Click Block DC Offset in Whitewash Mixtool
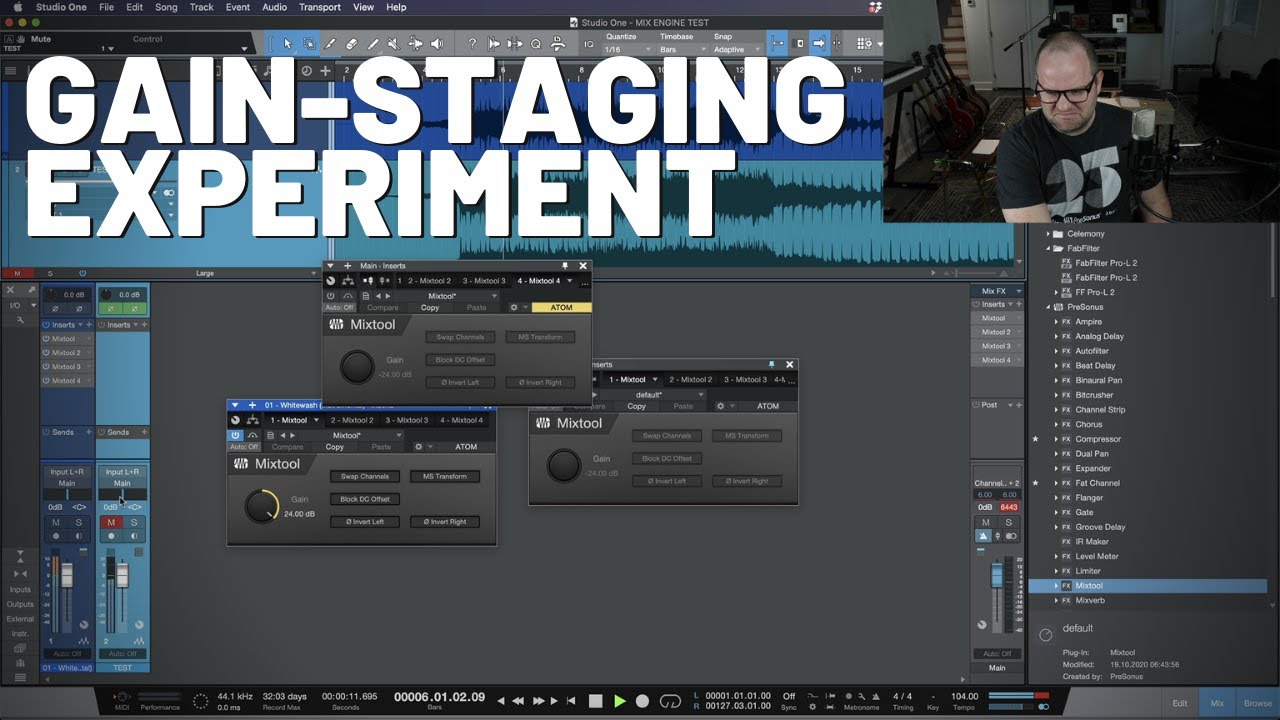Screen dimensions: 1280x720 coord(364,499)
